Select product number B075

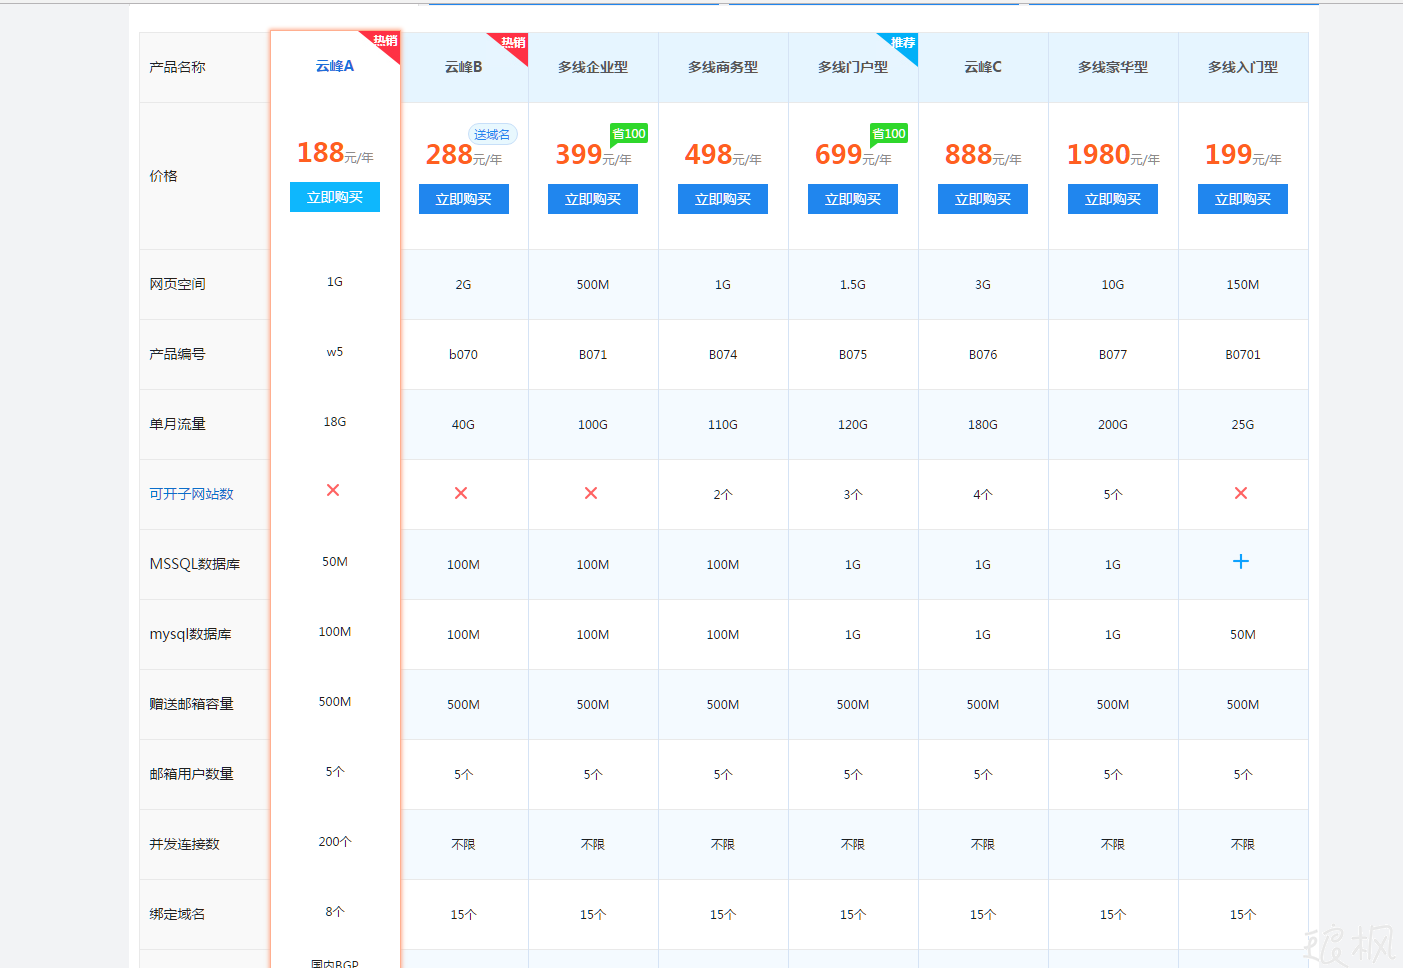[x=853, y=355]
